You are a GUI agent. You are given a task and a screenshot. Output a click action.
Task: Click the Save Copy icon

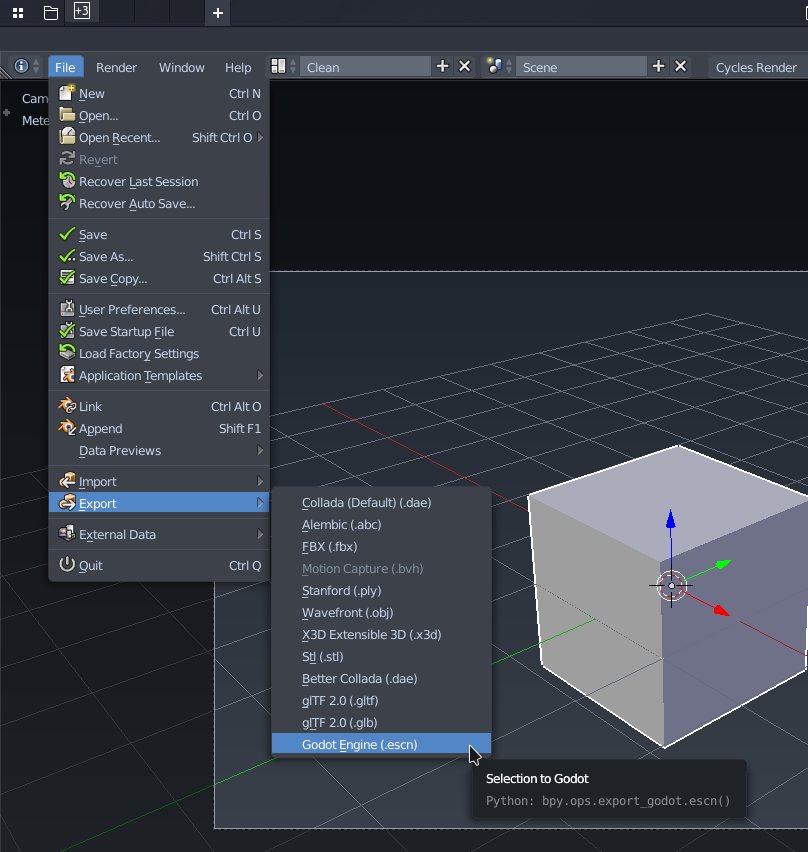click(x=67, y=278)
